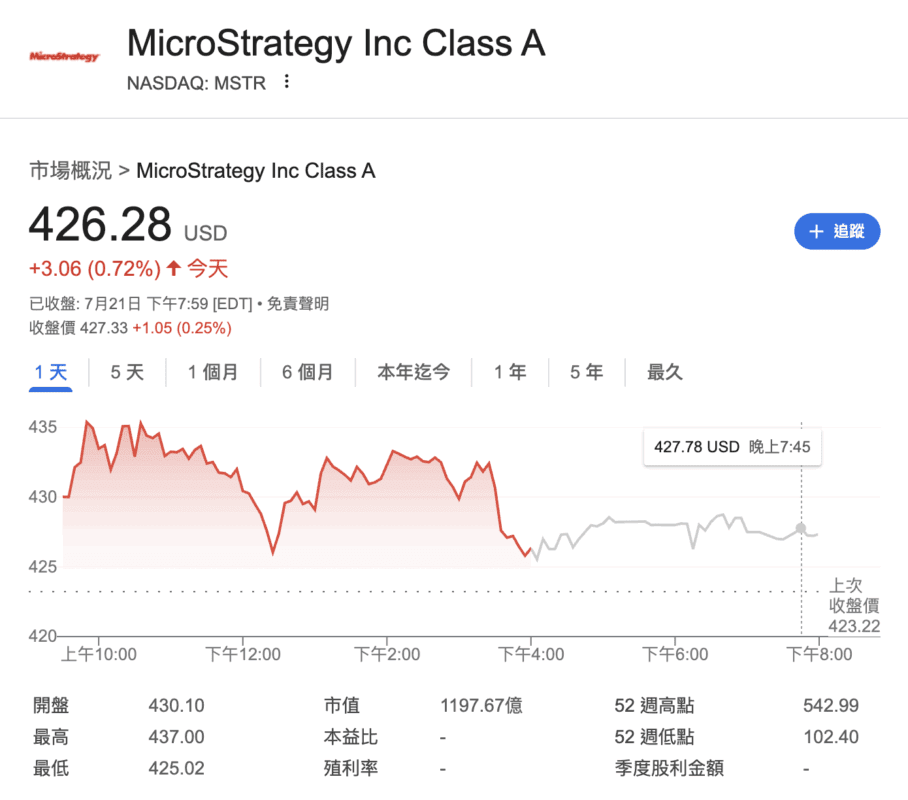Screen dimensions: 908x800
Task: Switch to the 1 個月 tab
Action: 213,372
